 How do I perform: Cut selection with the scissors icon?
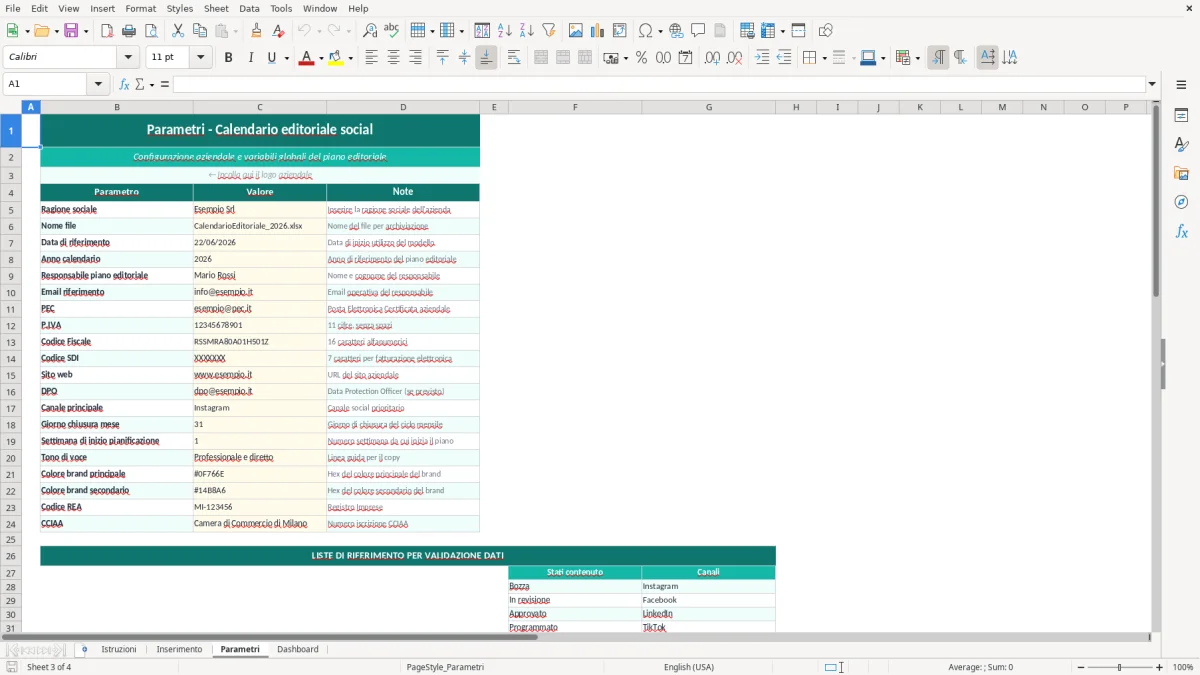(178, 31)
